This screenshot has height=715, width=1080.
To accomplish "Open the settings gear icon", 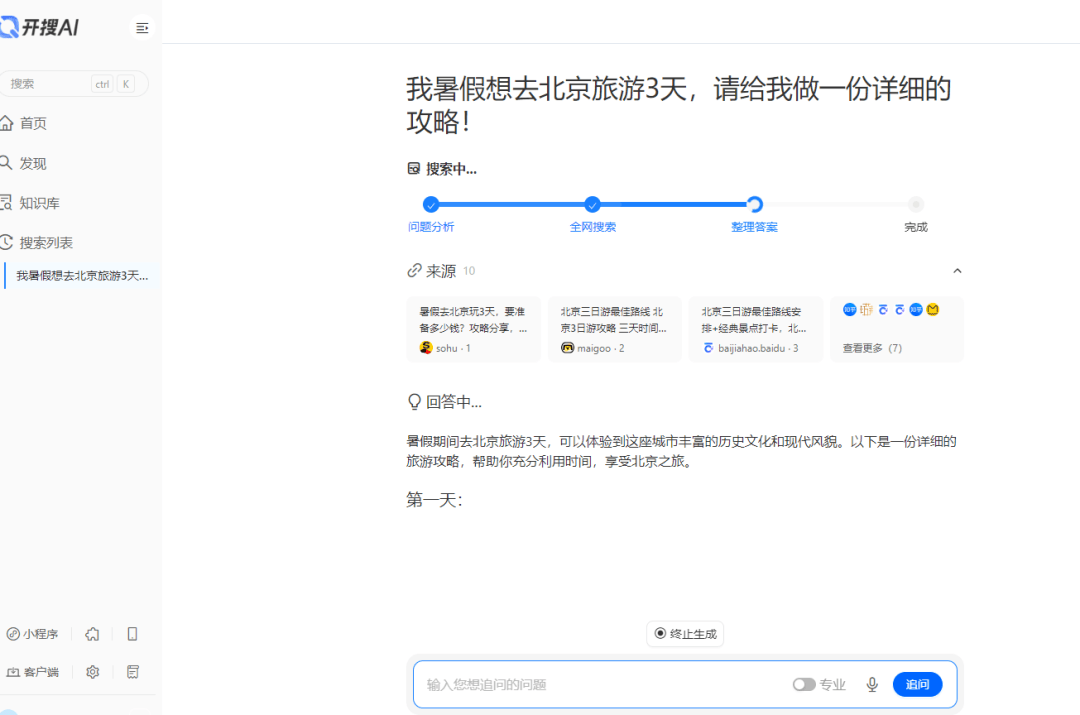I will click(x=93, y=672).
